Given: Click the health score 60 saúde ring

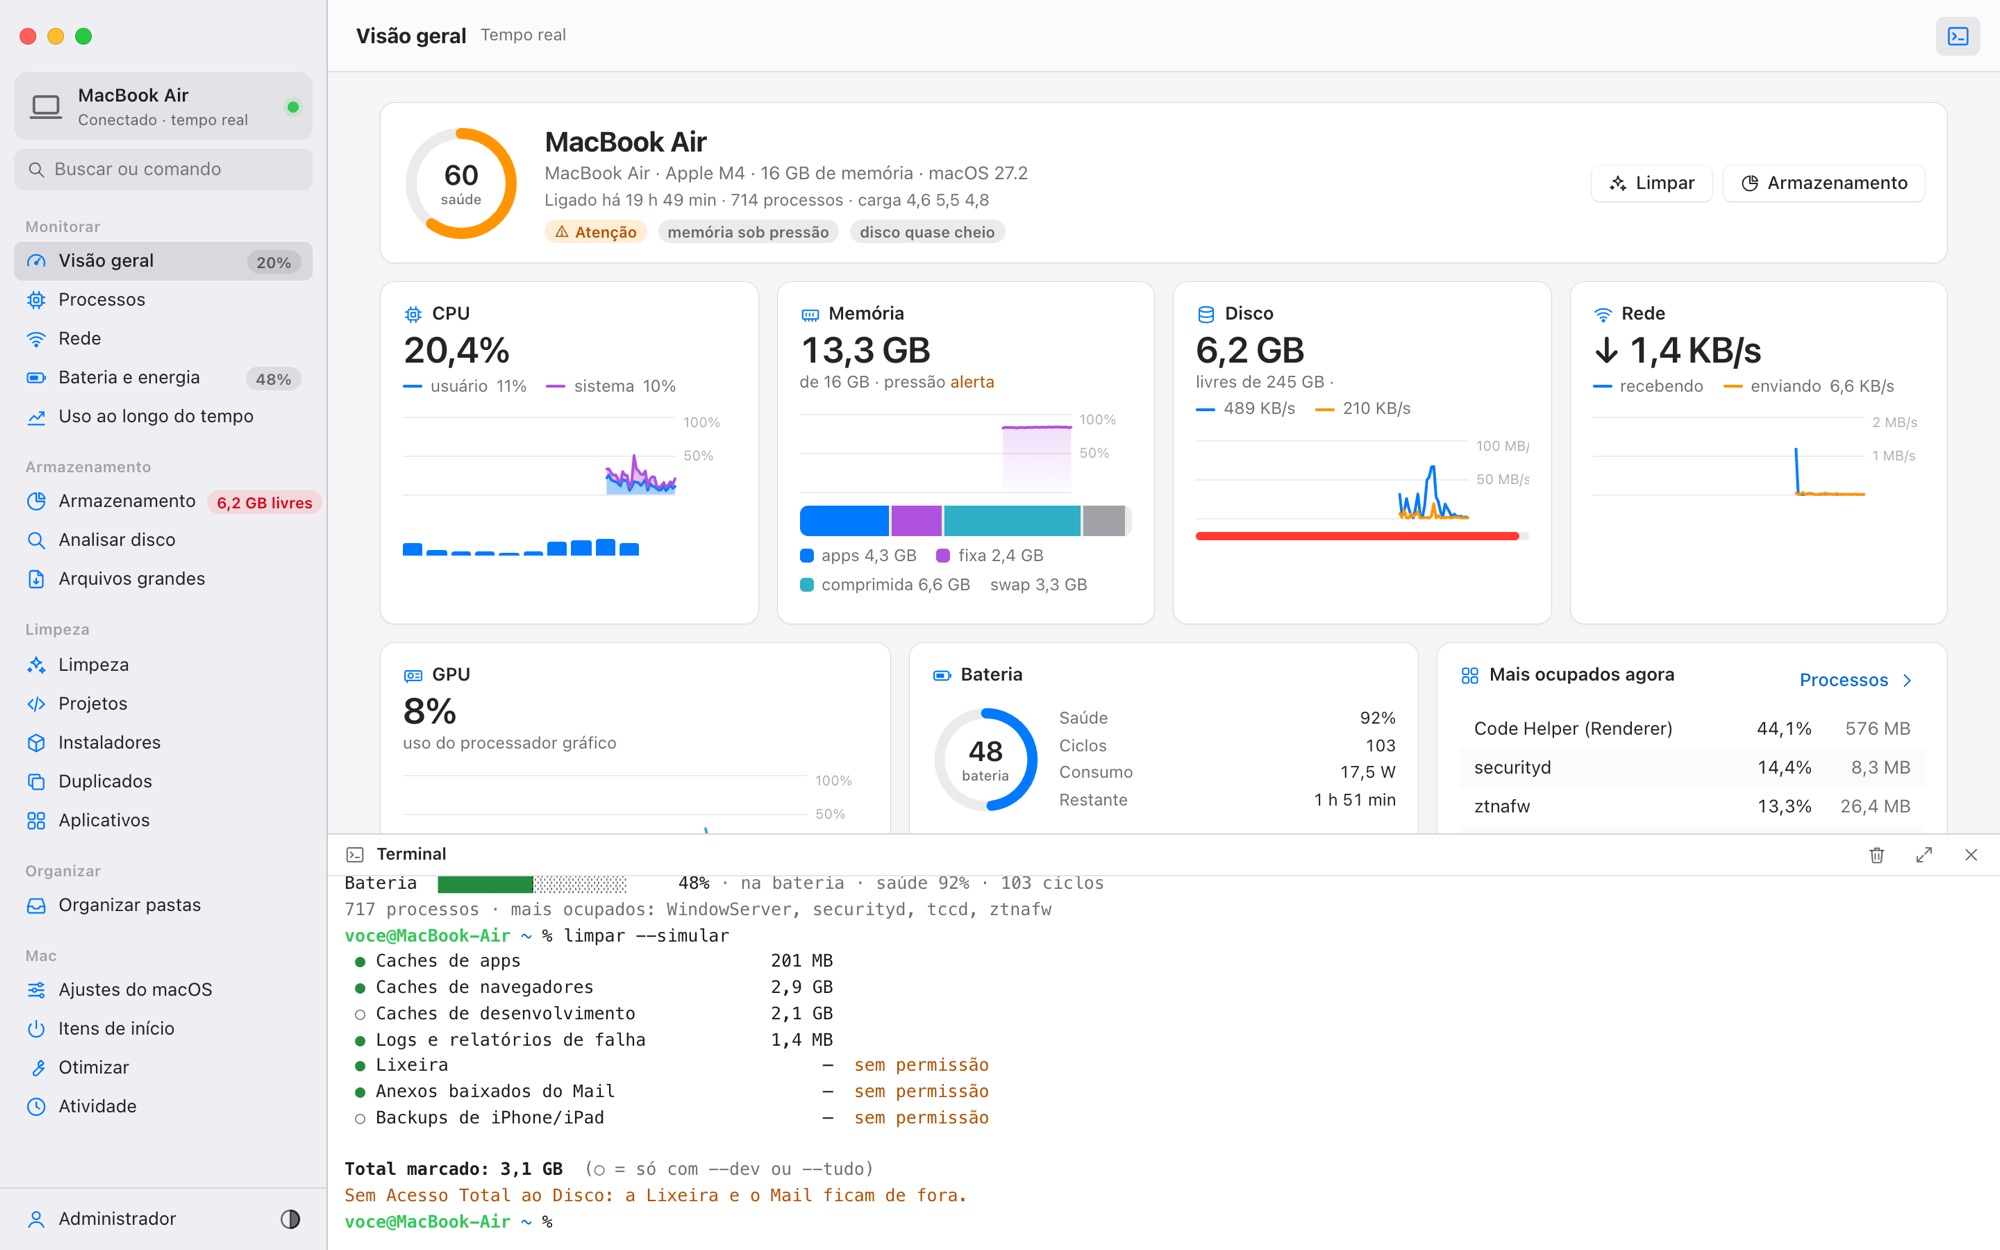Looking at the screenshot, I should click(x=461, y=183).
